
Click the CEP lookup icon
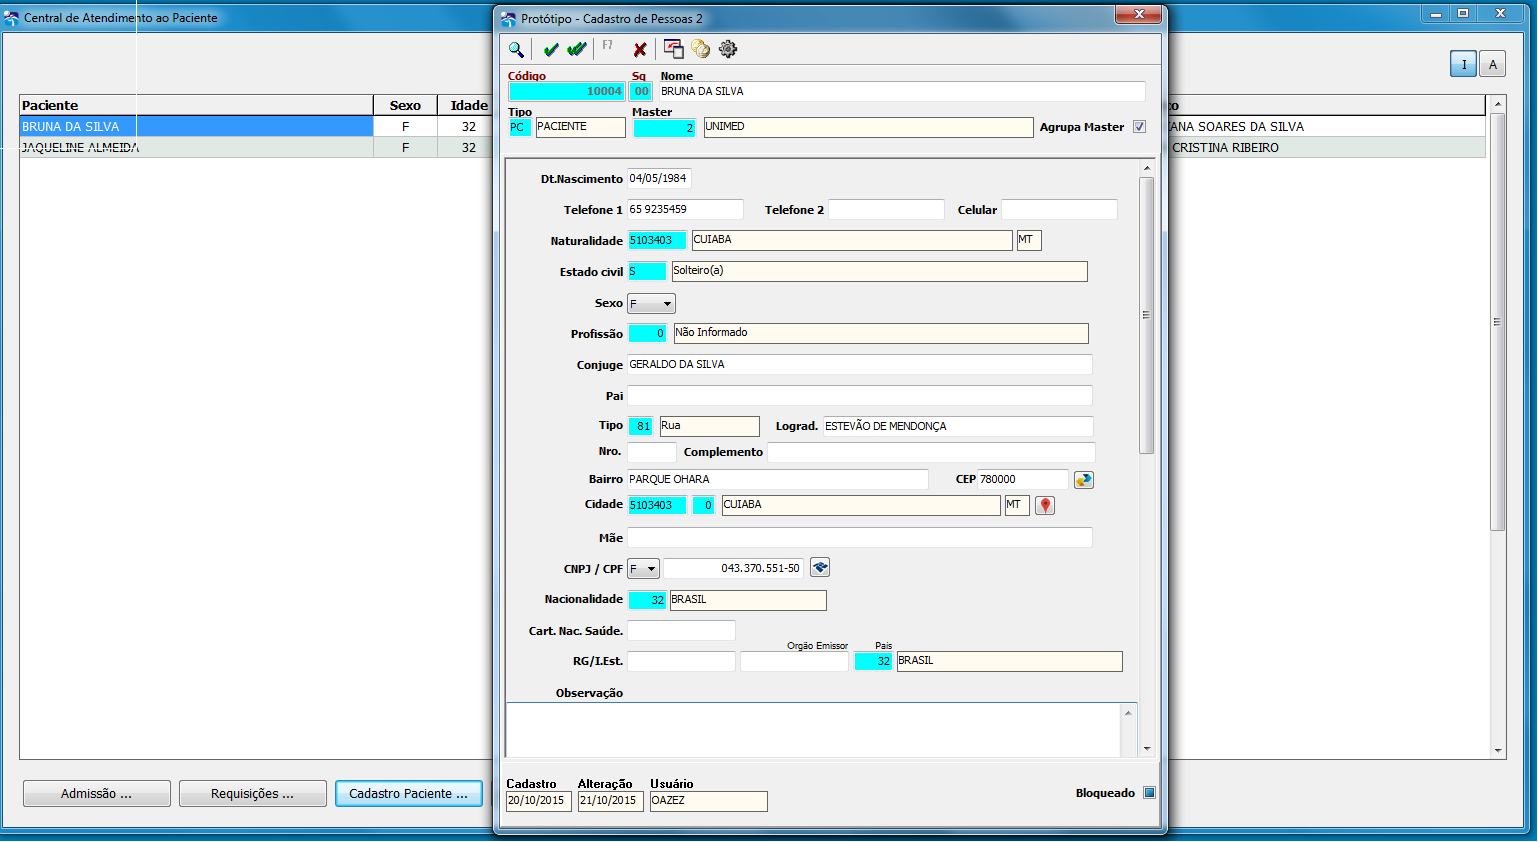[1084, 480]
